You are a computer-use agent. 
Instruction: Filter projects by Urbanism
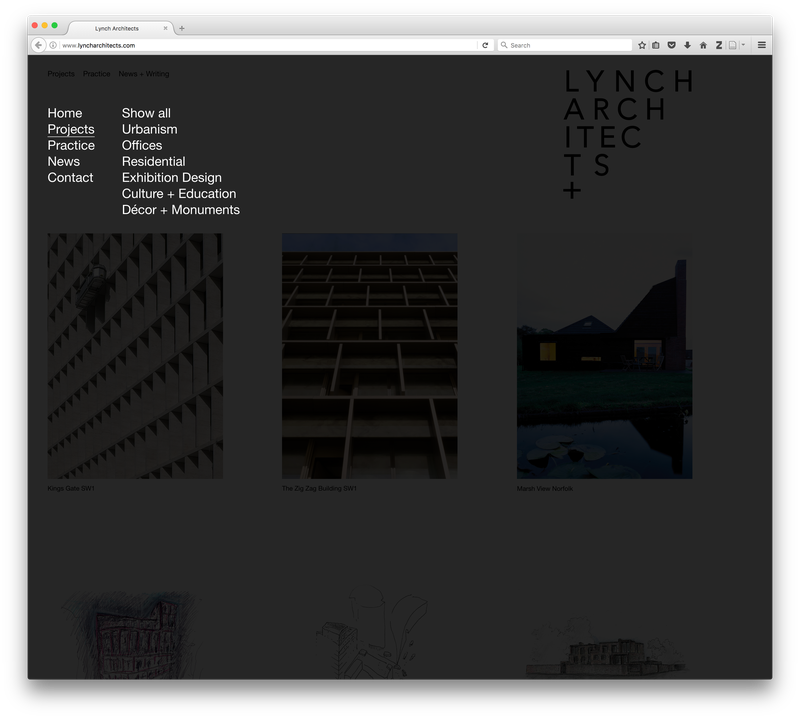pyautogui.click(x=149, y=129)
